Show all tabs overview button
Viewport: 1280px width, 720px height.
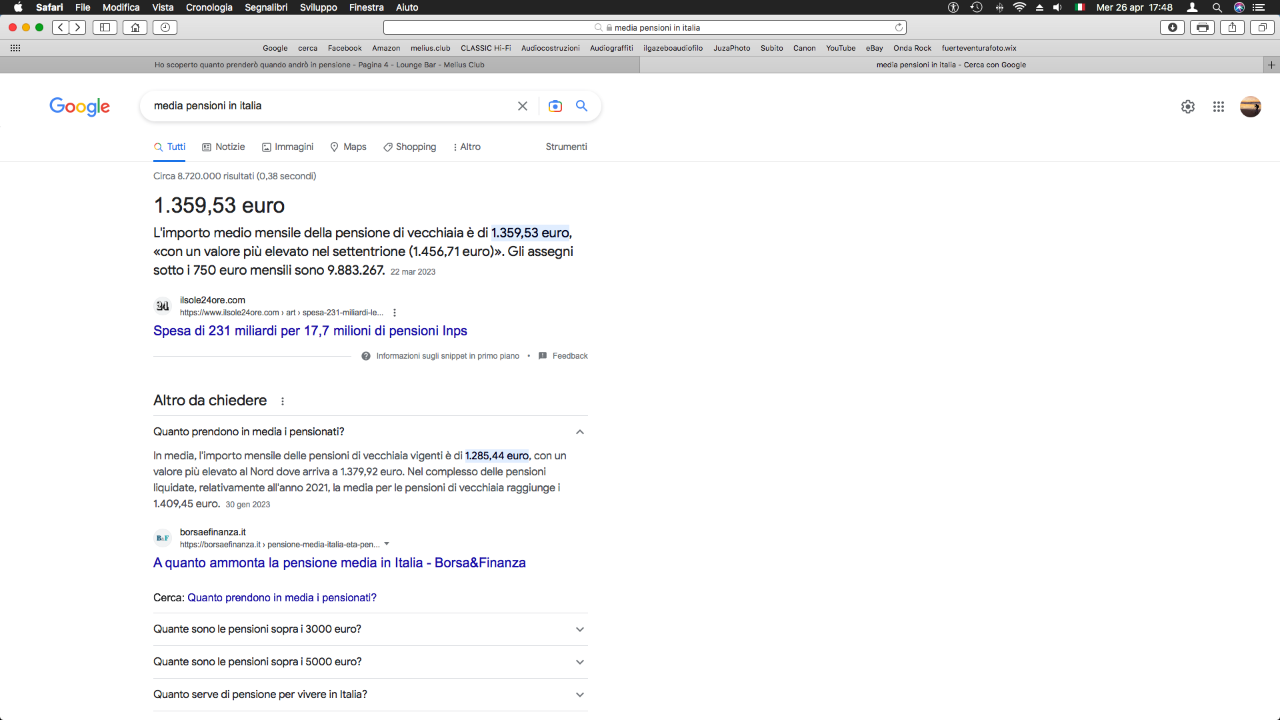[1262, 27]
